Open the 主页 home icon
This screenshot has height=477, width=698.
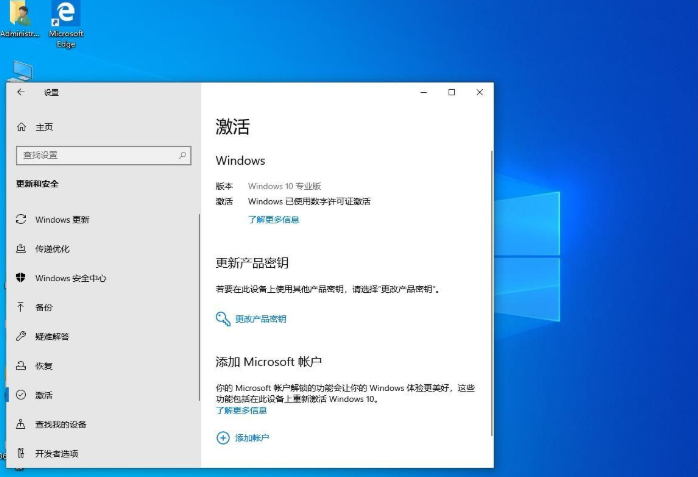(x=21, y=127)
